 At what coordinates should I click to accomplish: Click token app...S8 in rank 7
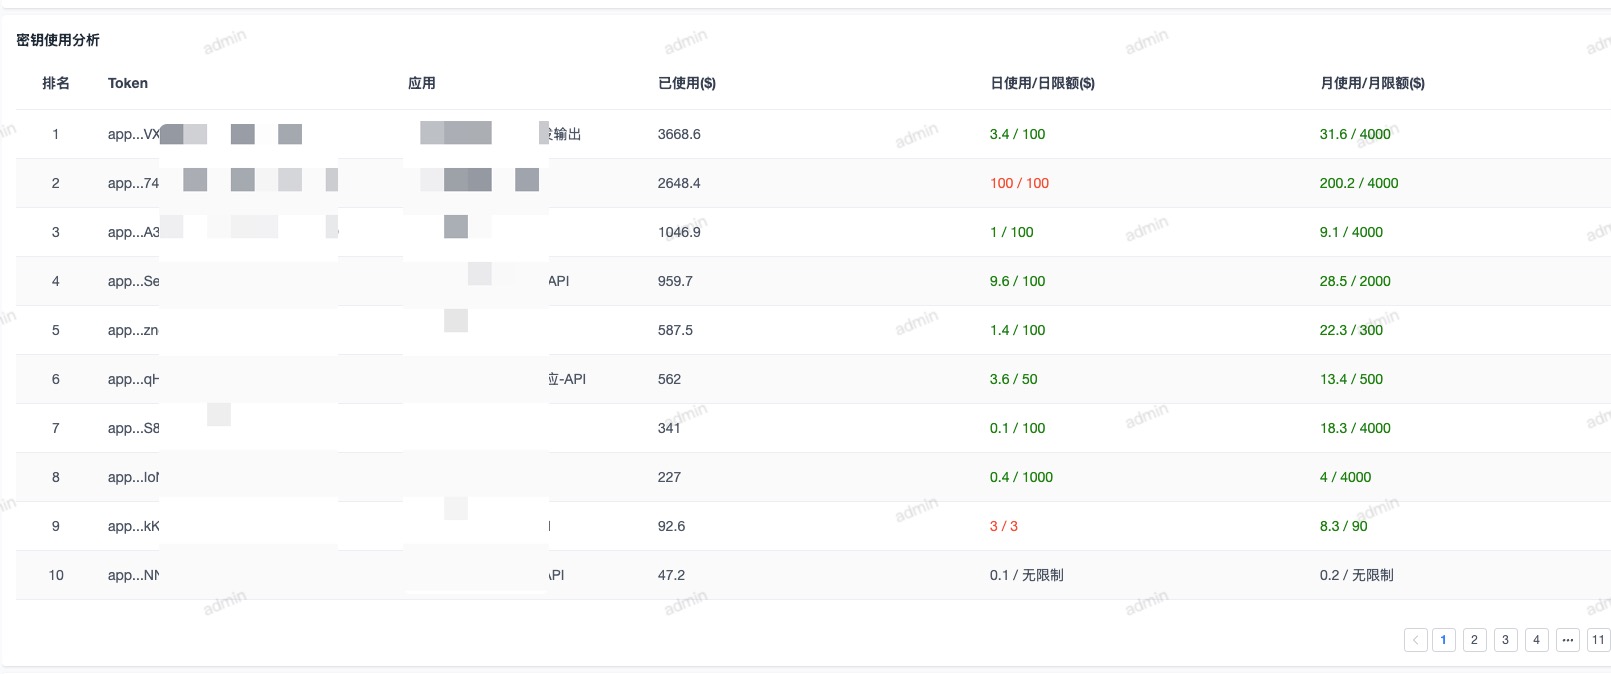tap(133, 428)
